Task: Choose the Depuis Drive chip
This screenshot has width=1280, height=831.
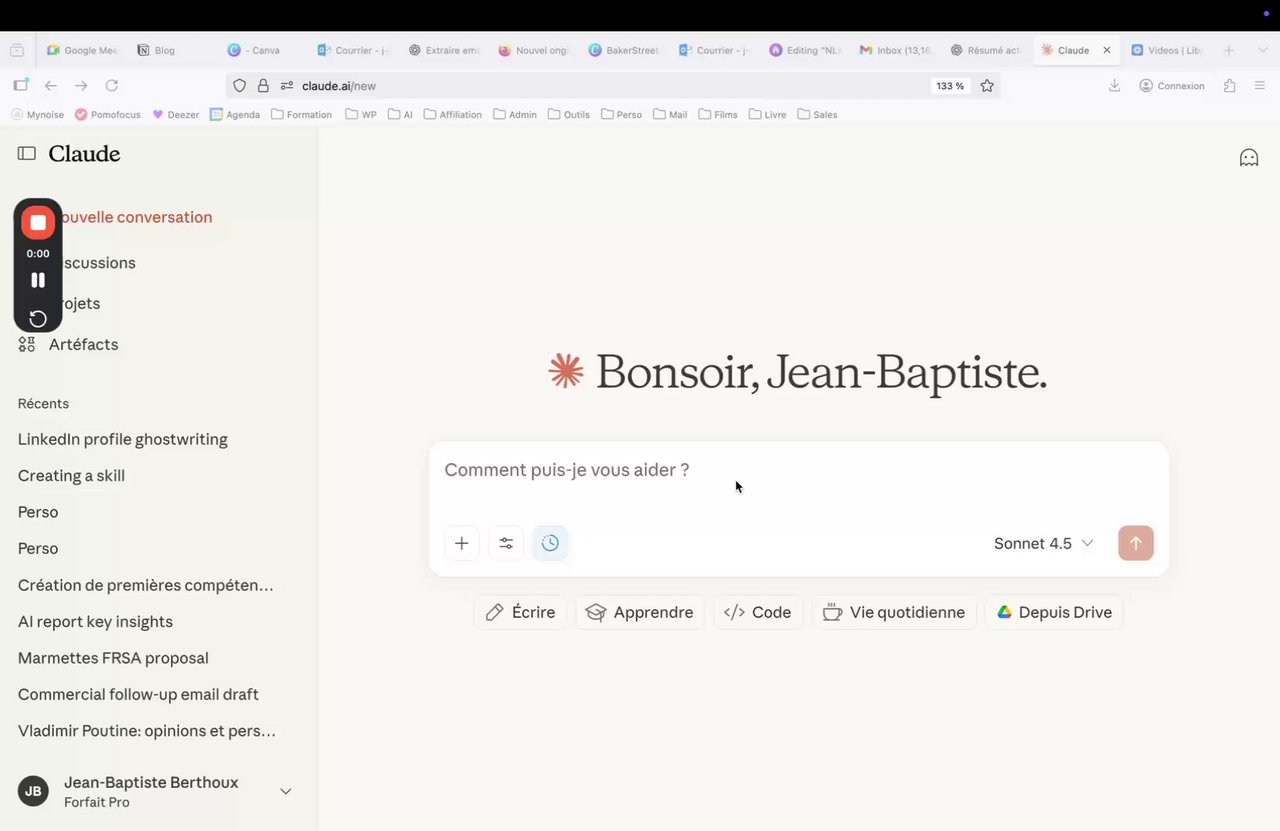Action: (1054, 612)
